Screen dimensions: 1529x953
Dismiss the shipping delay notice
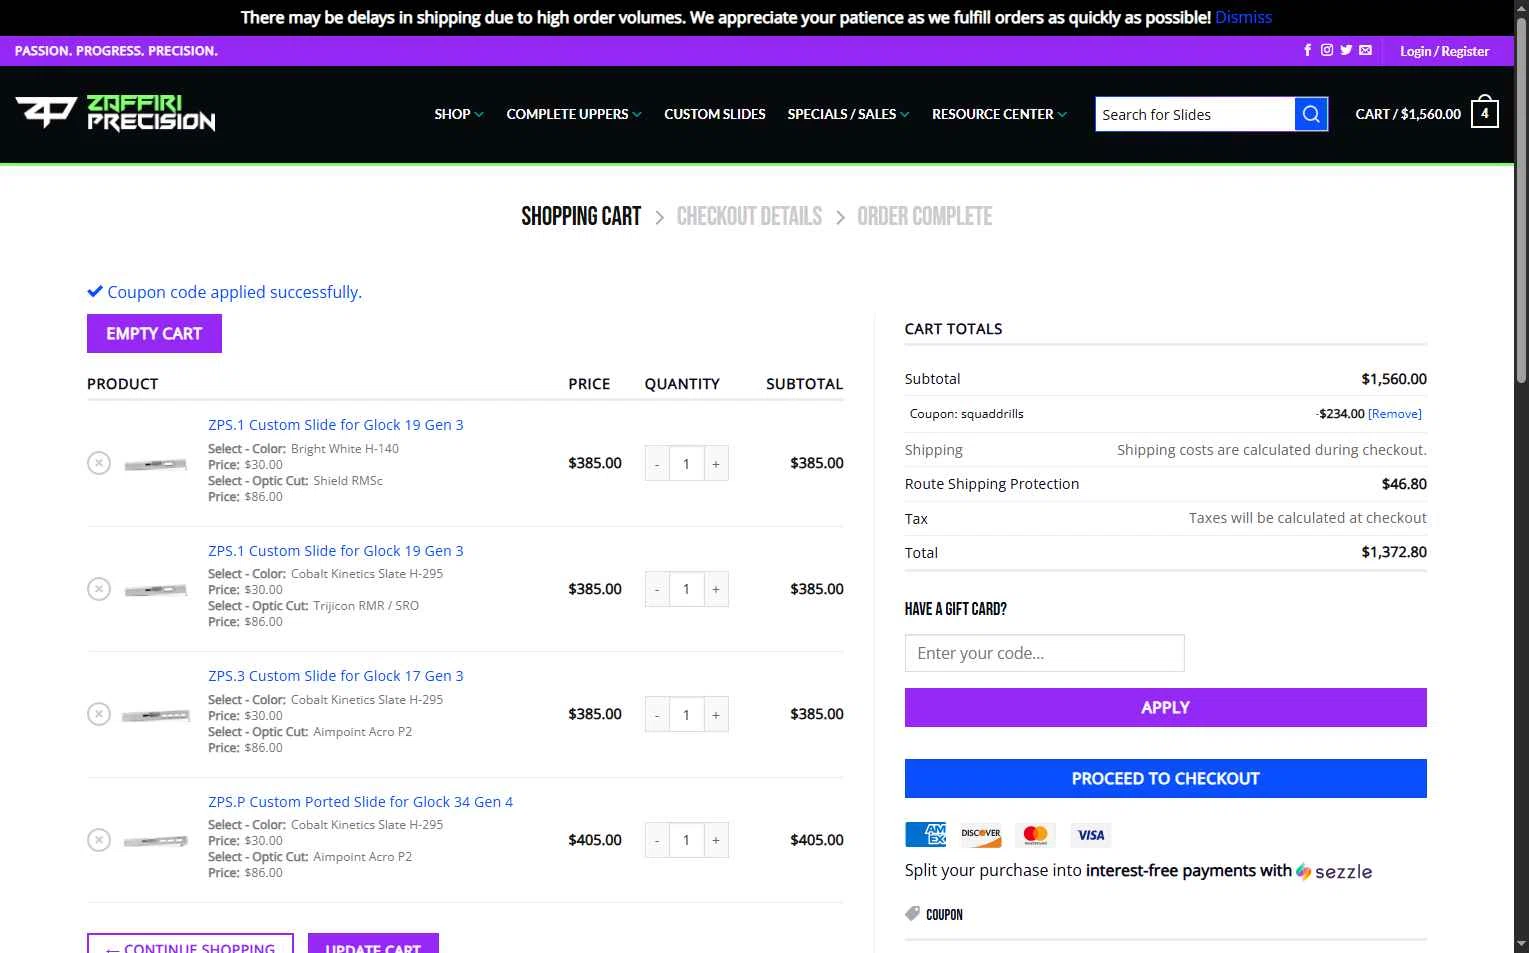point(1243,17)
